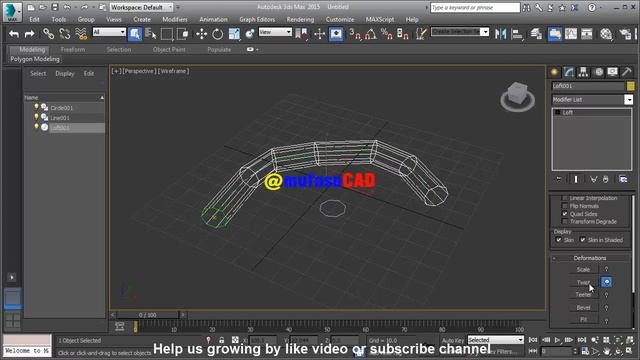The height and width of the screenshot is (360, 640).
Task: Activate Bind to Space Warp tool
Action: (x=81, y=34)
